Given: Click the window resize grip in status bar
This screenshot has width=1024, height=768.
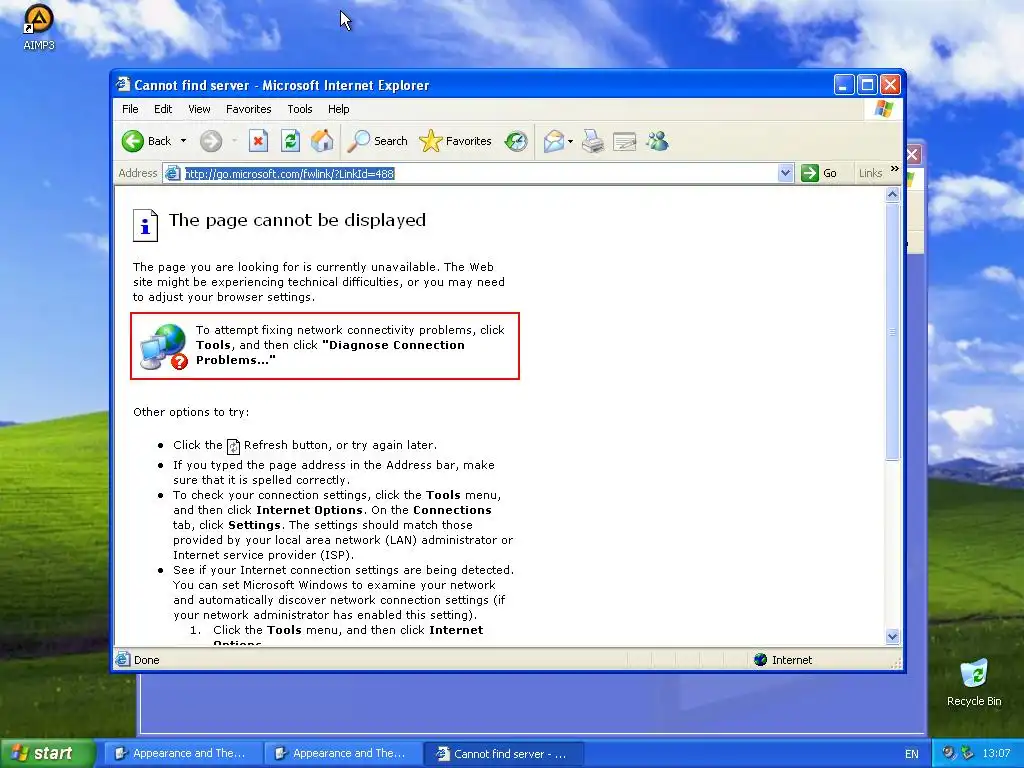Looking at the screenshot, I should [x=896, y=664].
